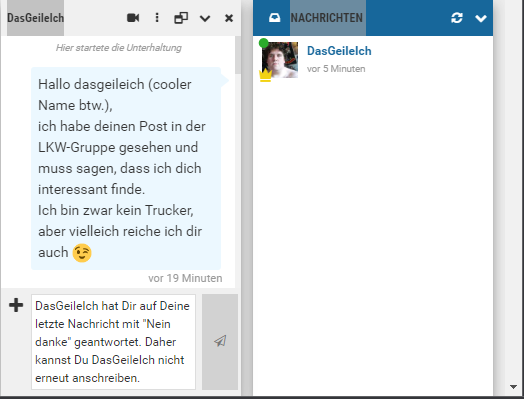524x399 pixels.
Task: Pop out the chat into separate window
Action: (181, 18)
